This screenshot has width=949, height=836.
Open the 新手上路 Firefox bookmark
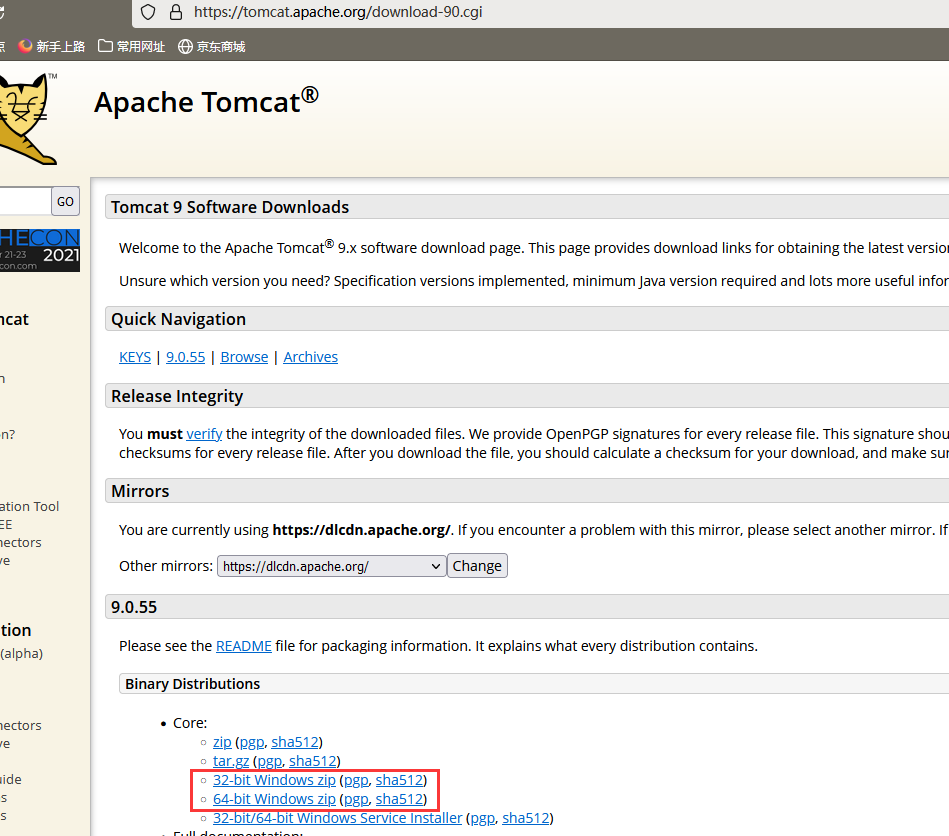click(51, 47)
